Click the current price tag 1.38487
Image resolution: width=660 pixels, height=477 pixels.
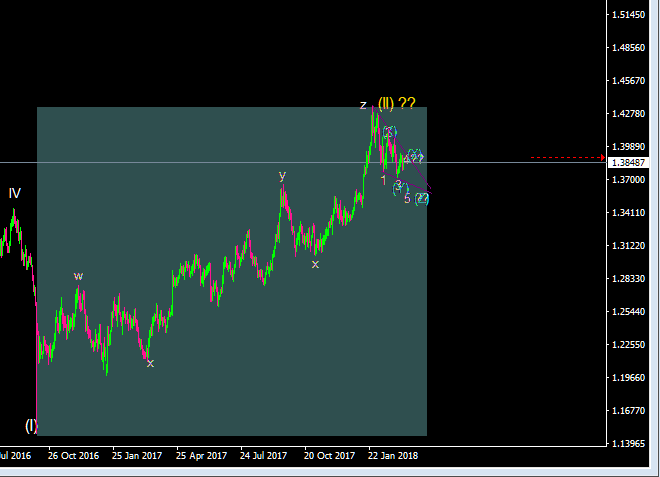630,162
